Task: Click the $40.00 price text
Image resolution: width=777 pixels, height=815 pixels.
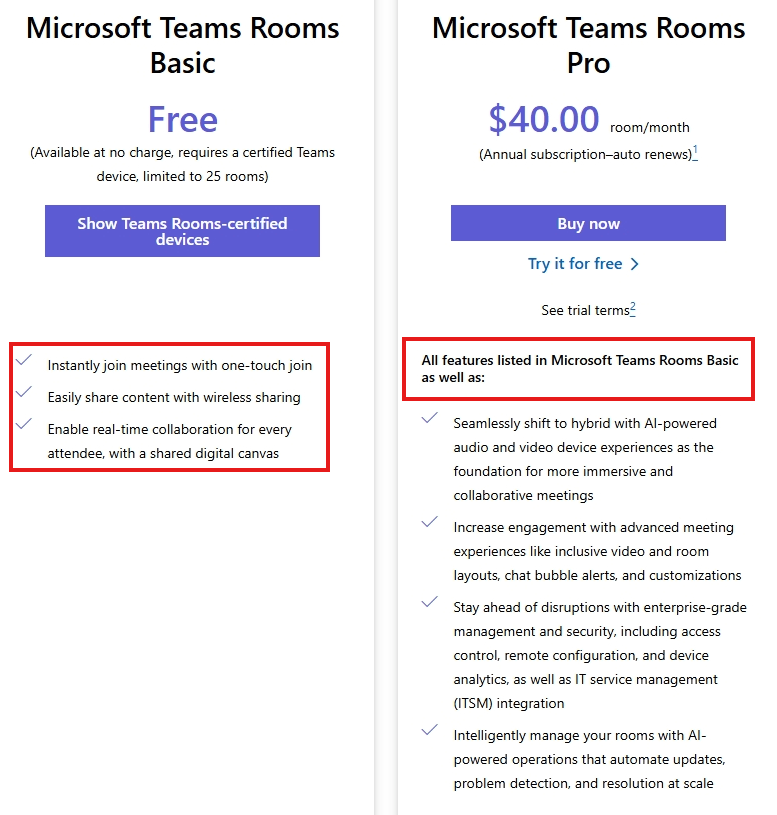Action: tap(544, 120)
